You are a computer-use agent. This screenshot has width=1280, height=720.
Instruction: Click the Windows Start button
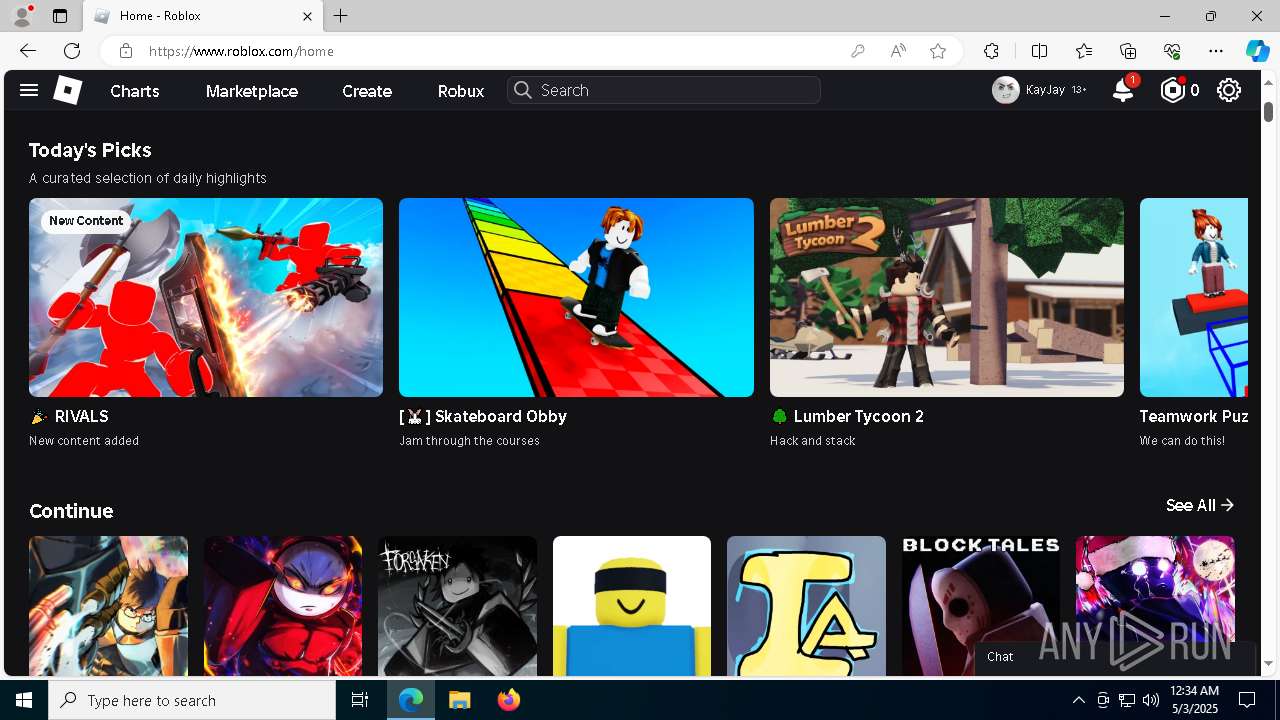click(x=24, y=700)
